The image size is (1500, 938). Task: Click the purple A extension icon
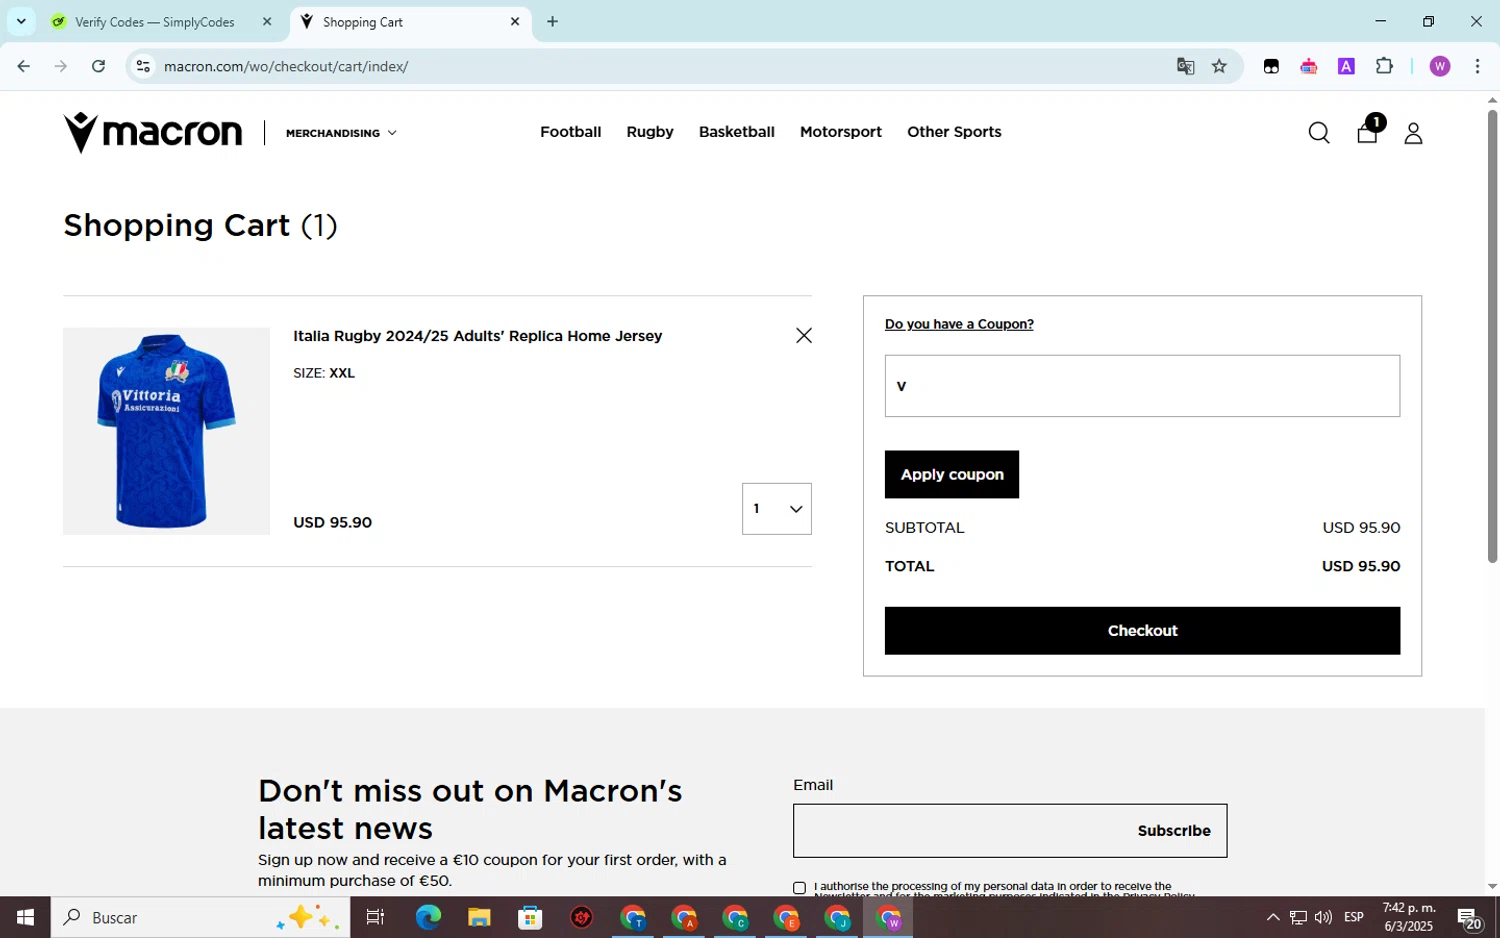click(1346, 66)
